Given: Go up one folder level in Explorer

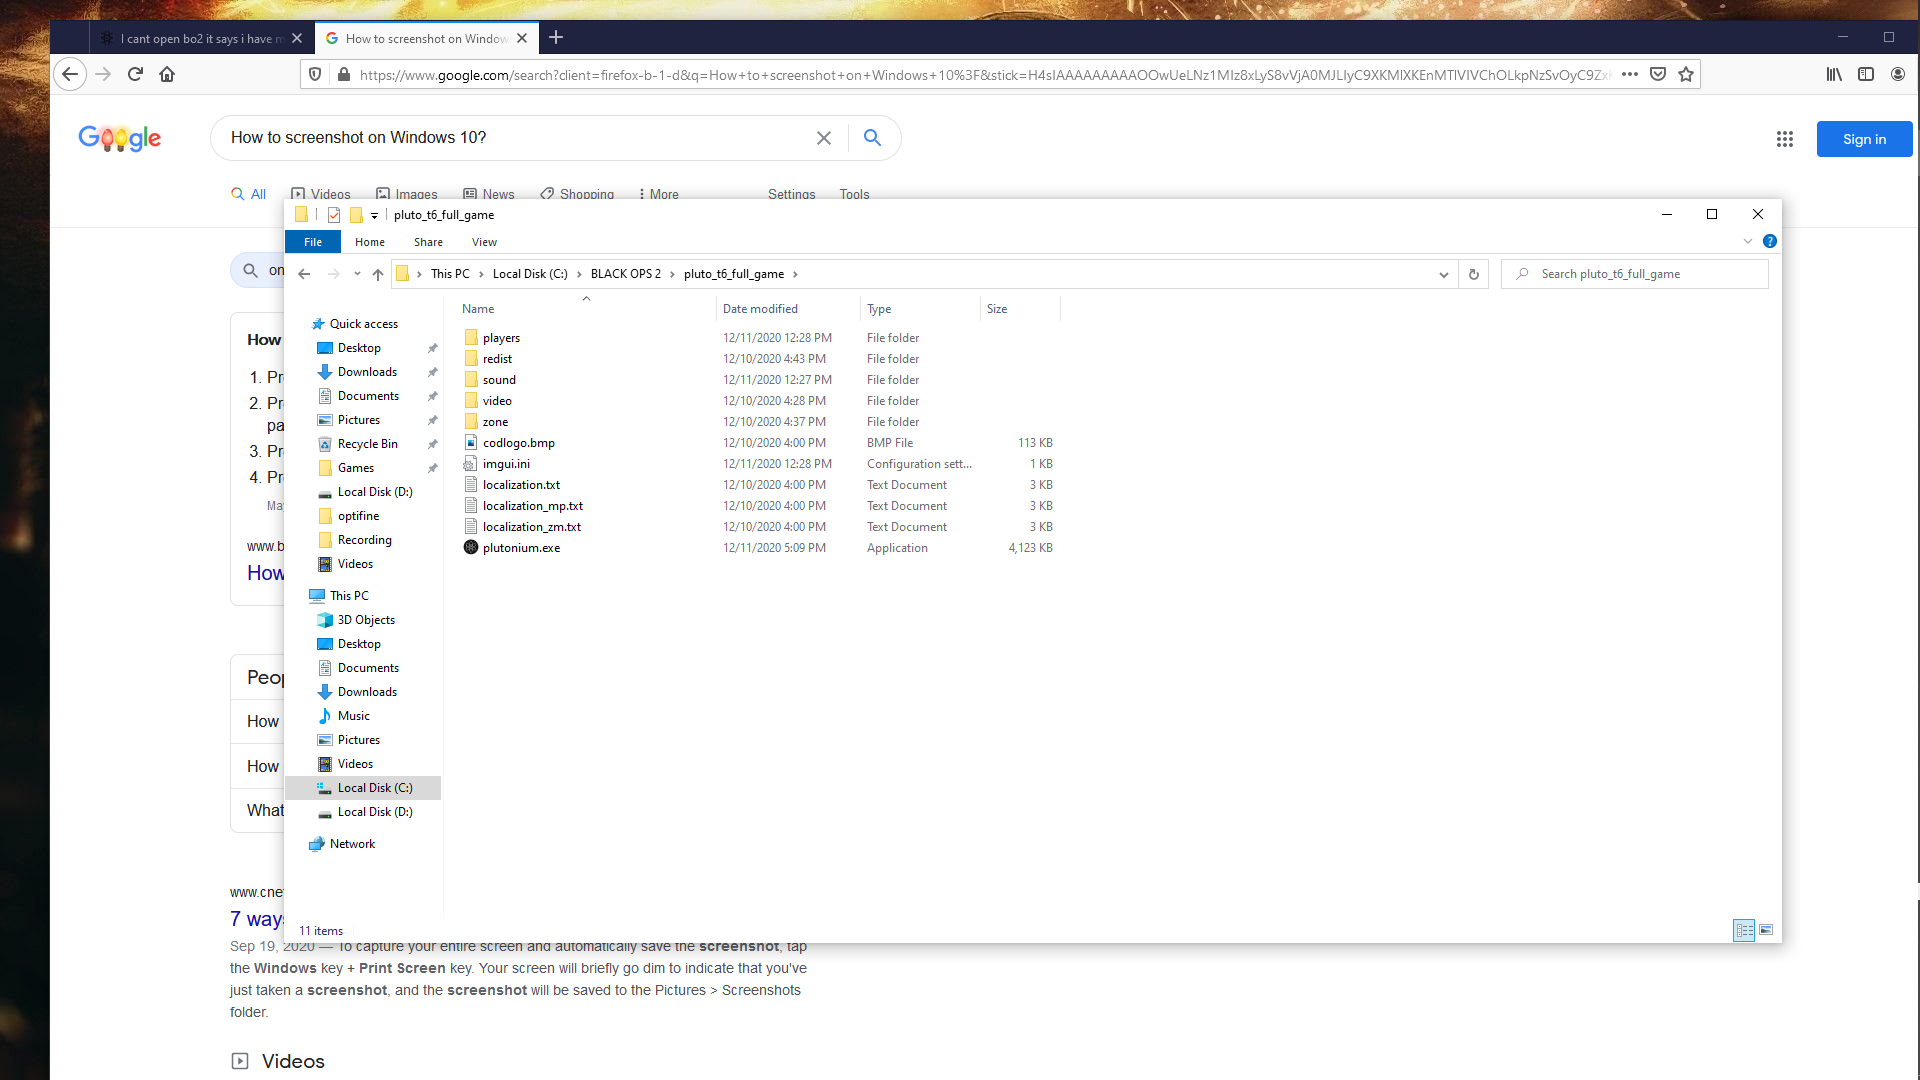Looking at the screenshot, I should click(378, 274).
